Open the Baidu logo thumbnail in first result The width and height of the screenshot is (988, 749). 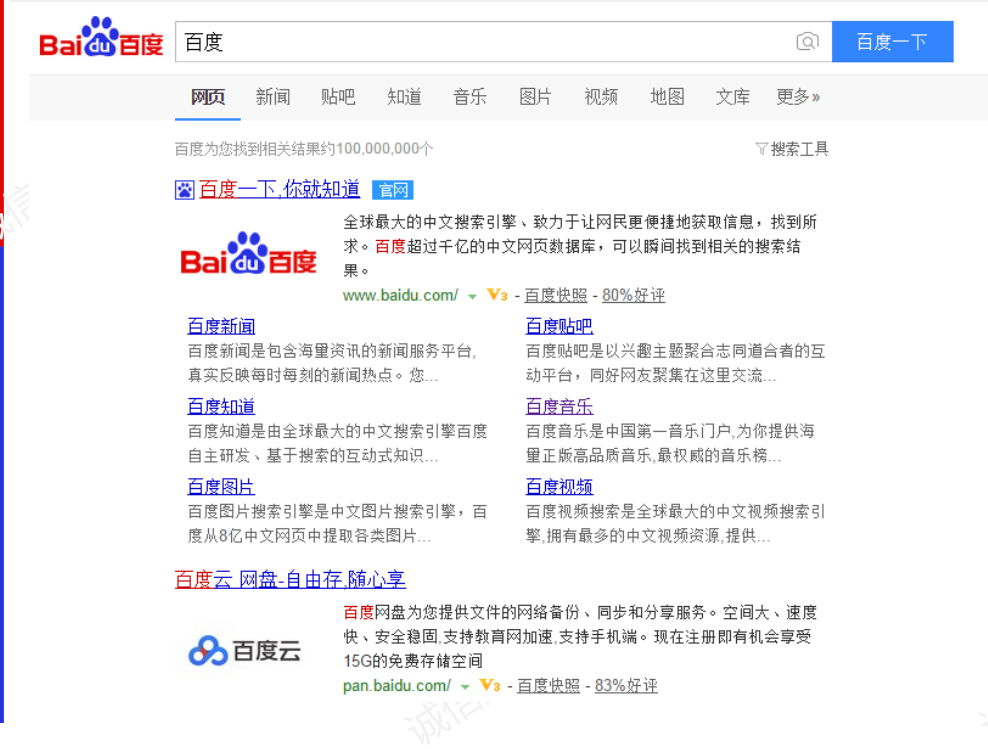coord(248,253)
